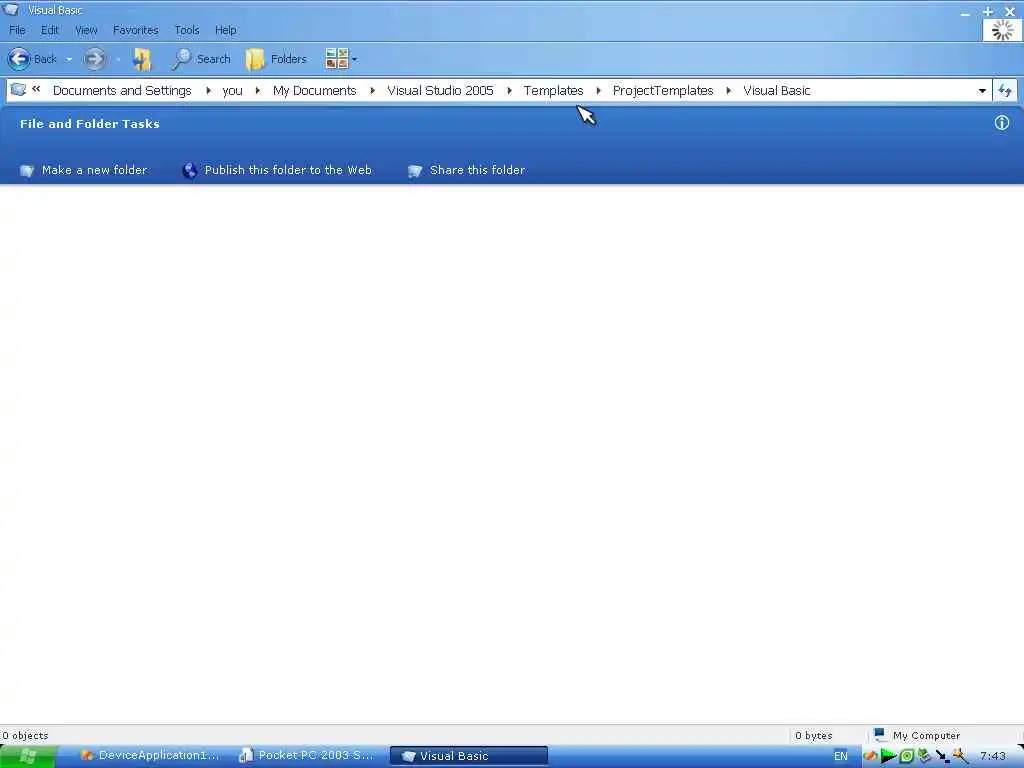Viewport: 1024px width, 768px height.
Task: Click the folder icon in the address bar
Action: [x=18, y=90]
